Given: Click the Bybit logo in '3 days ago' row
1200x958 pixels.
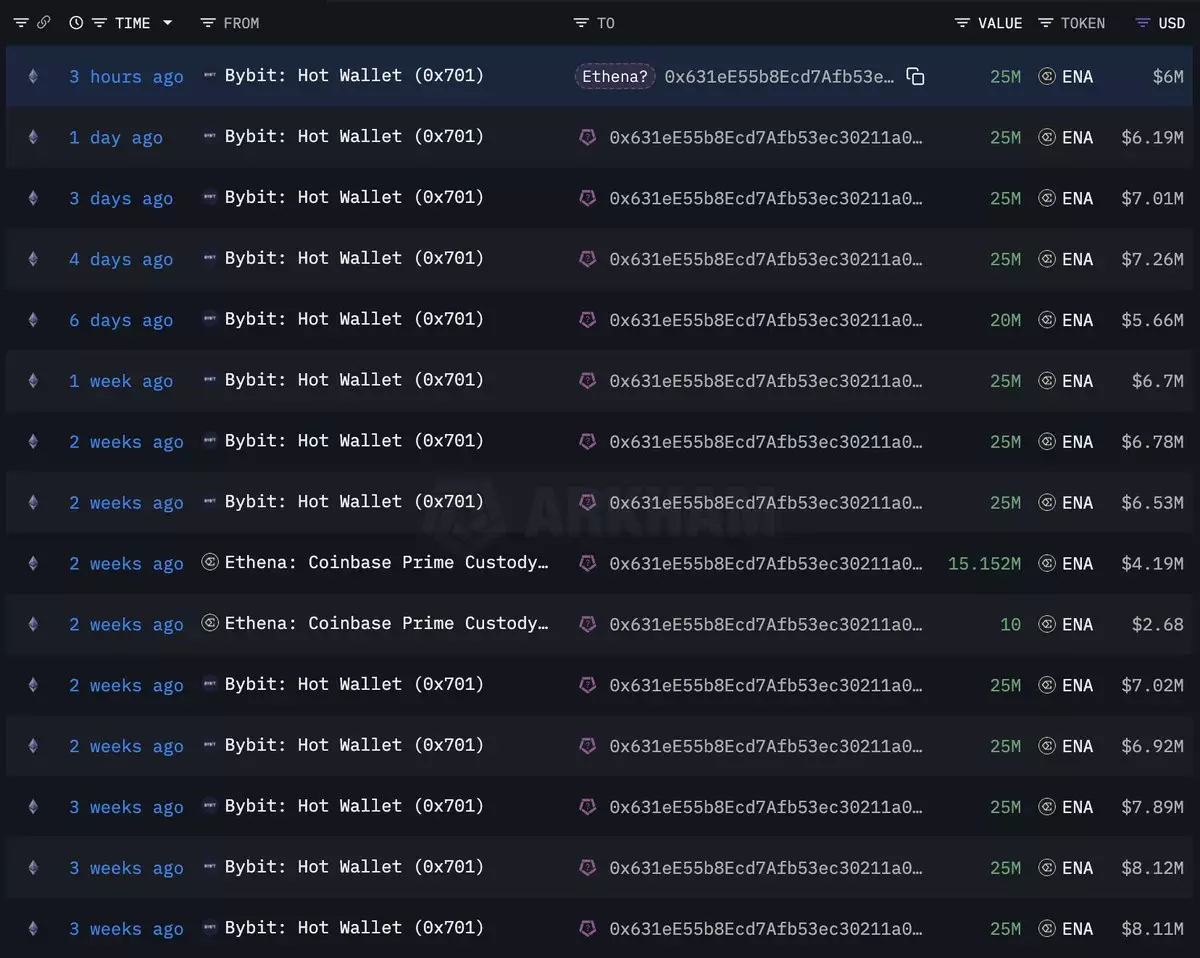Looking at the screenshot, I should coord(210,198).
